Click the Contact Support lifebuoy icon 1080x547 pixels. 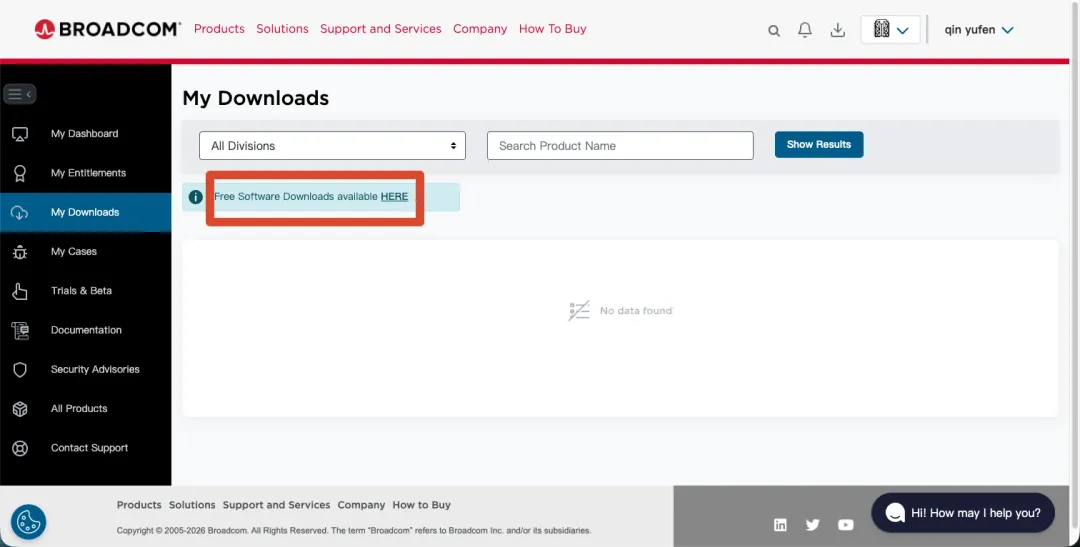[x=20, y=448]
